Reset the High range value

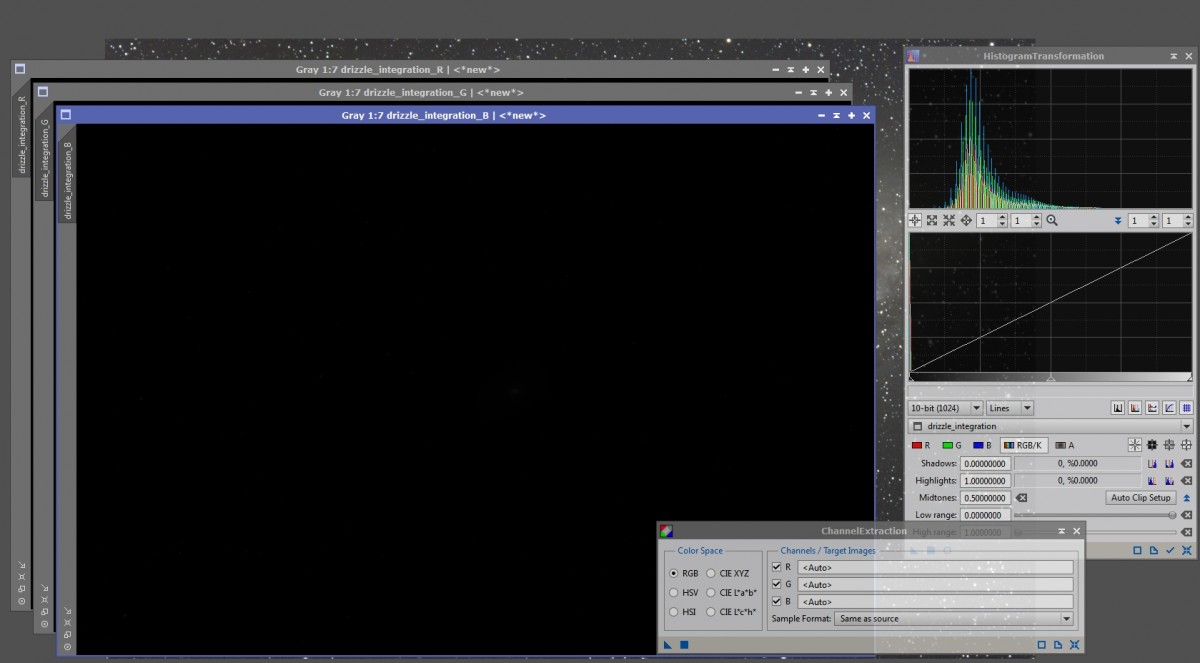click(x=1187, y=532)
